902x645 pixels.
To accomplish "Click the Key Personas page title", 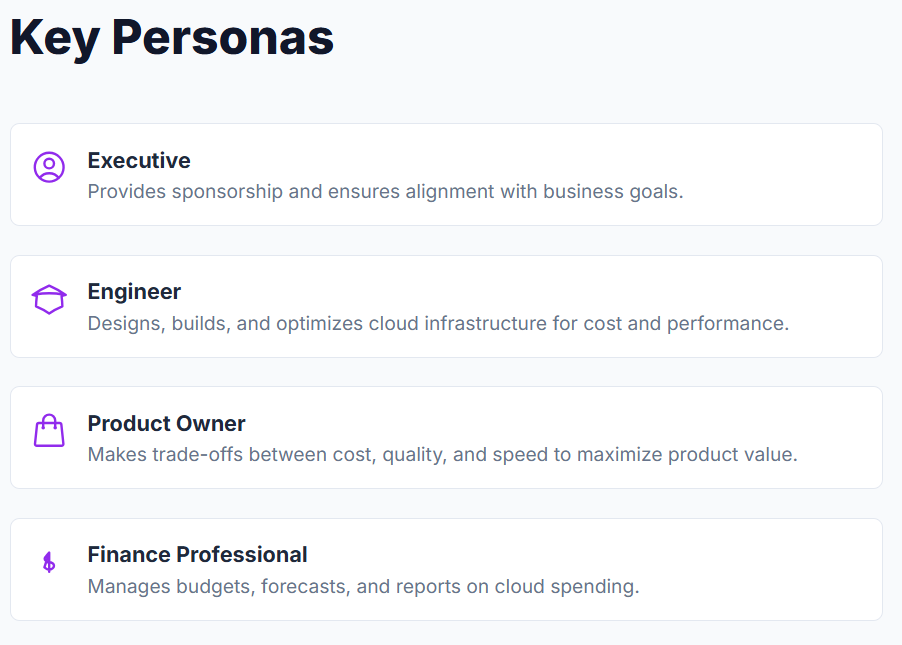I will click(x=172, y=38).
